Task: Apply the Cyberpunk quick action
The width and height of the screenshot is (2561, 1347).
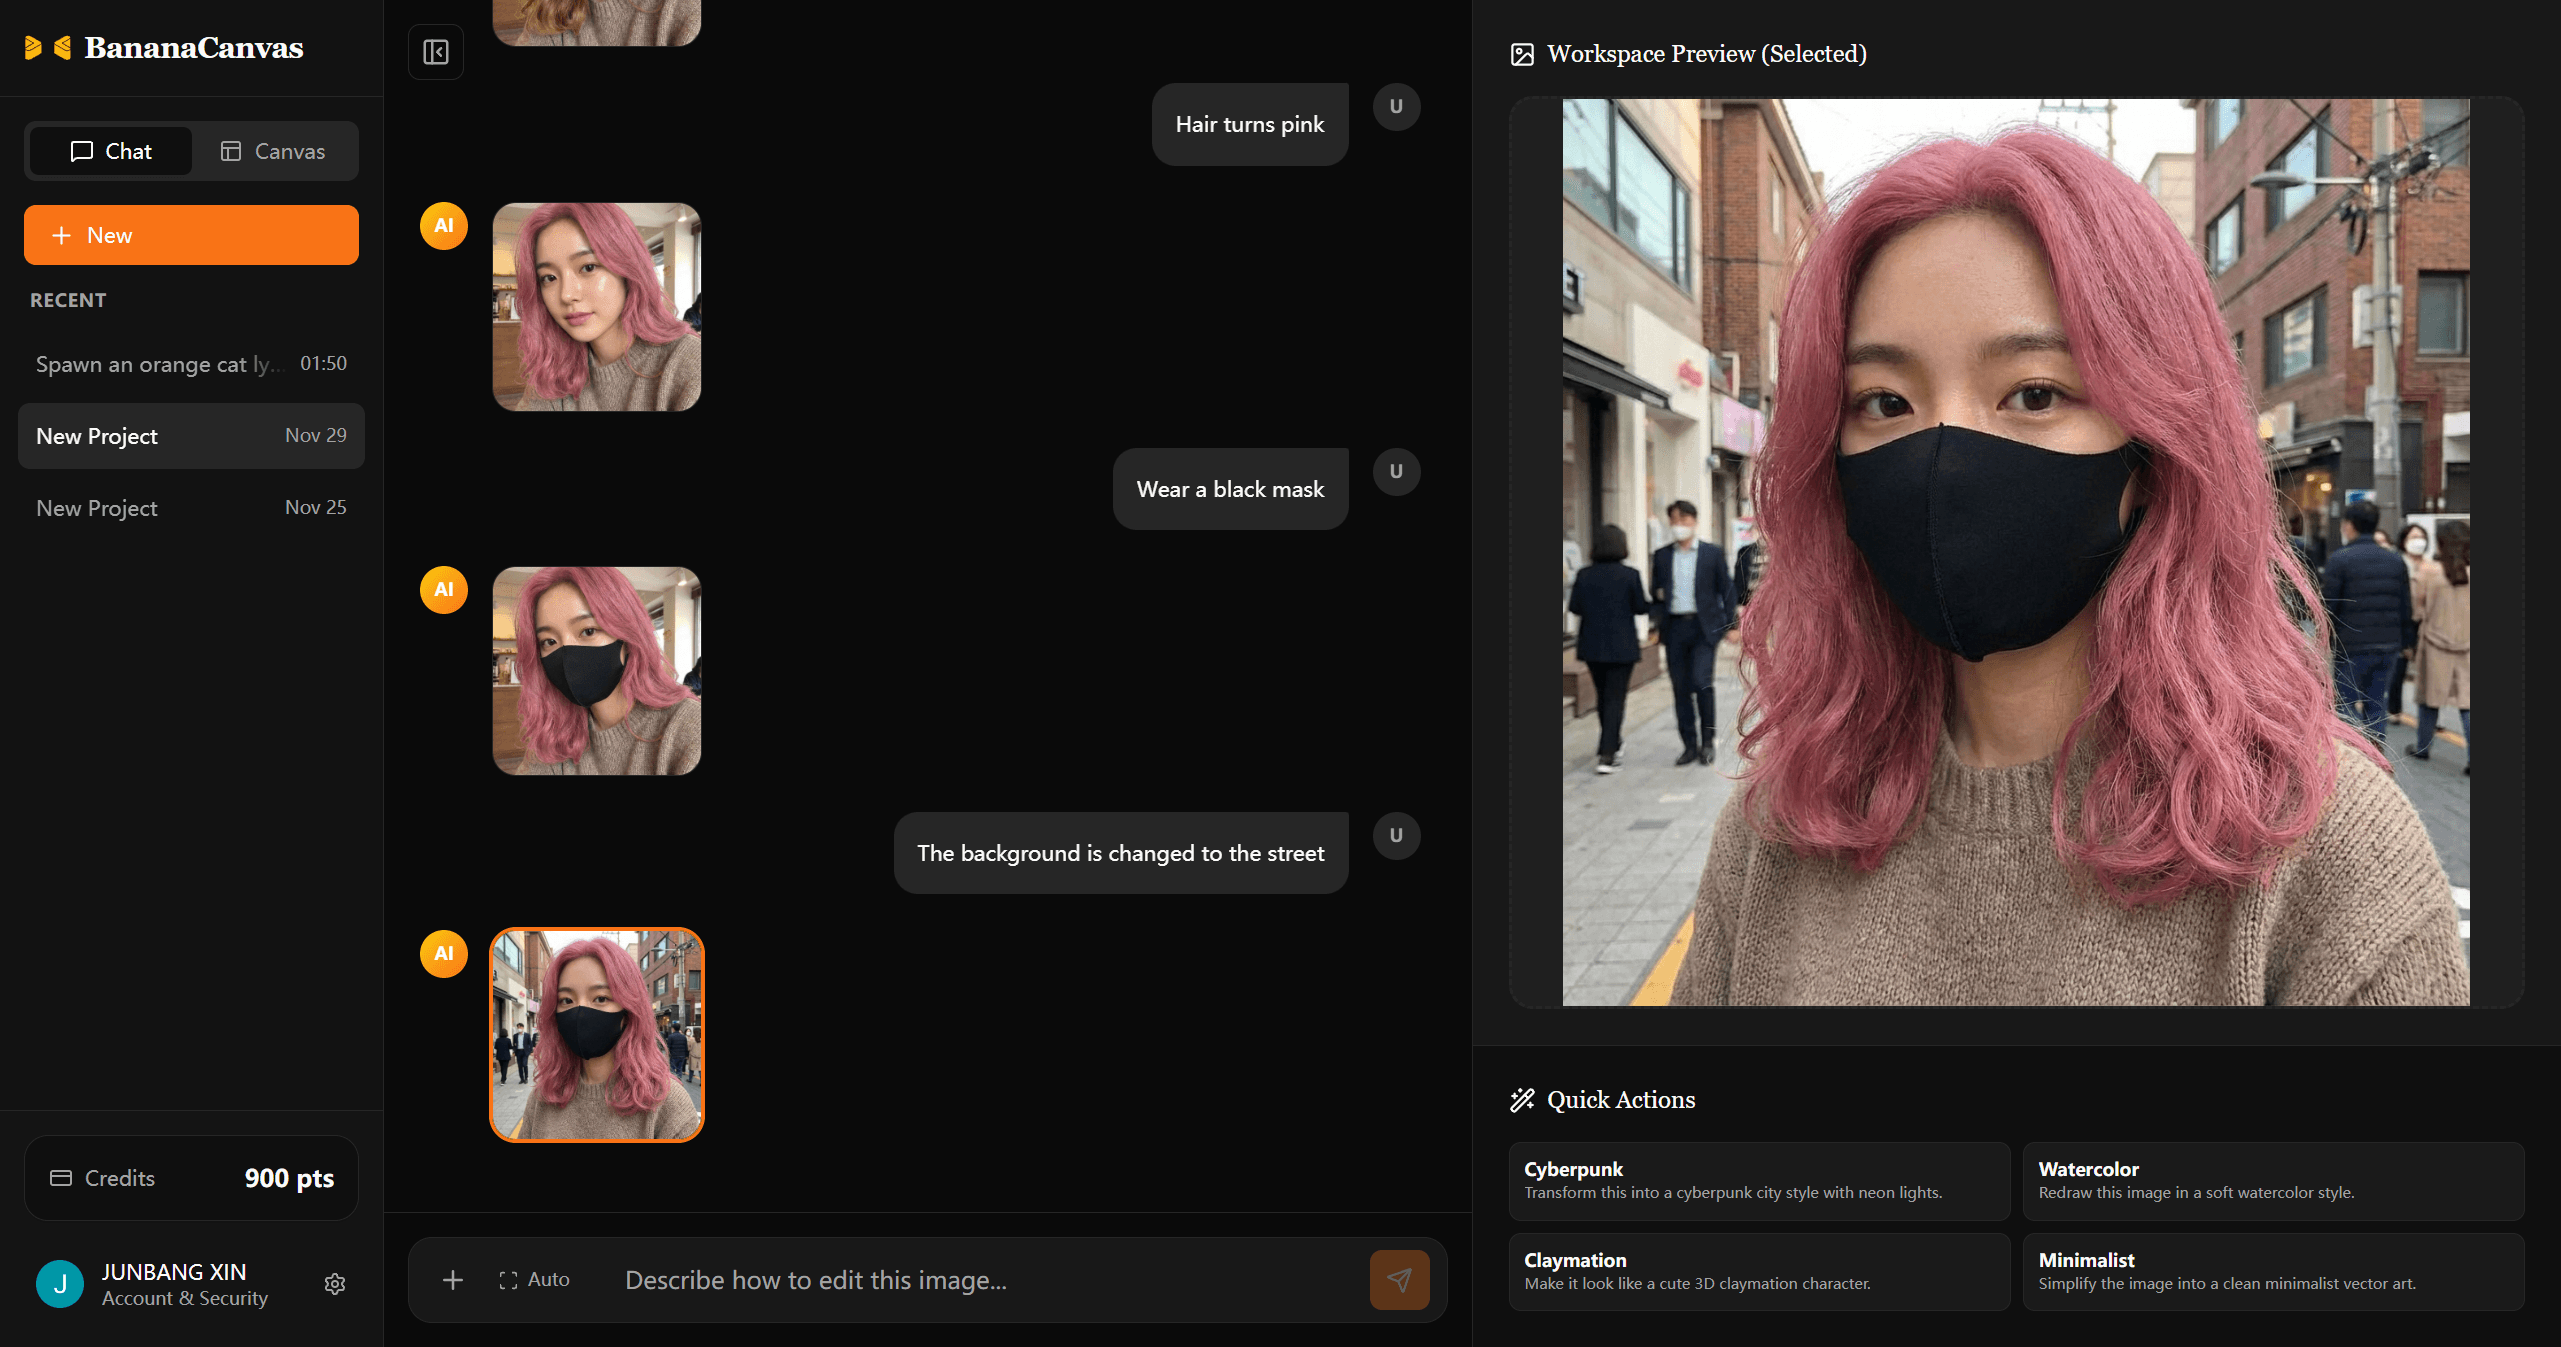Action: (x=1759, y=1181)
